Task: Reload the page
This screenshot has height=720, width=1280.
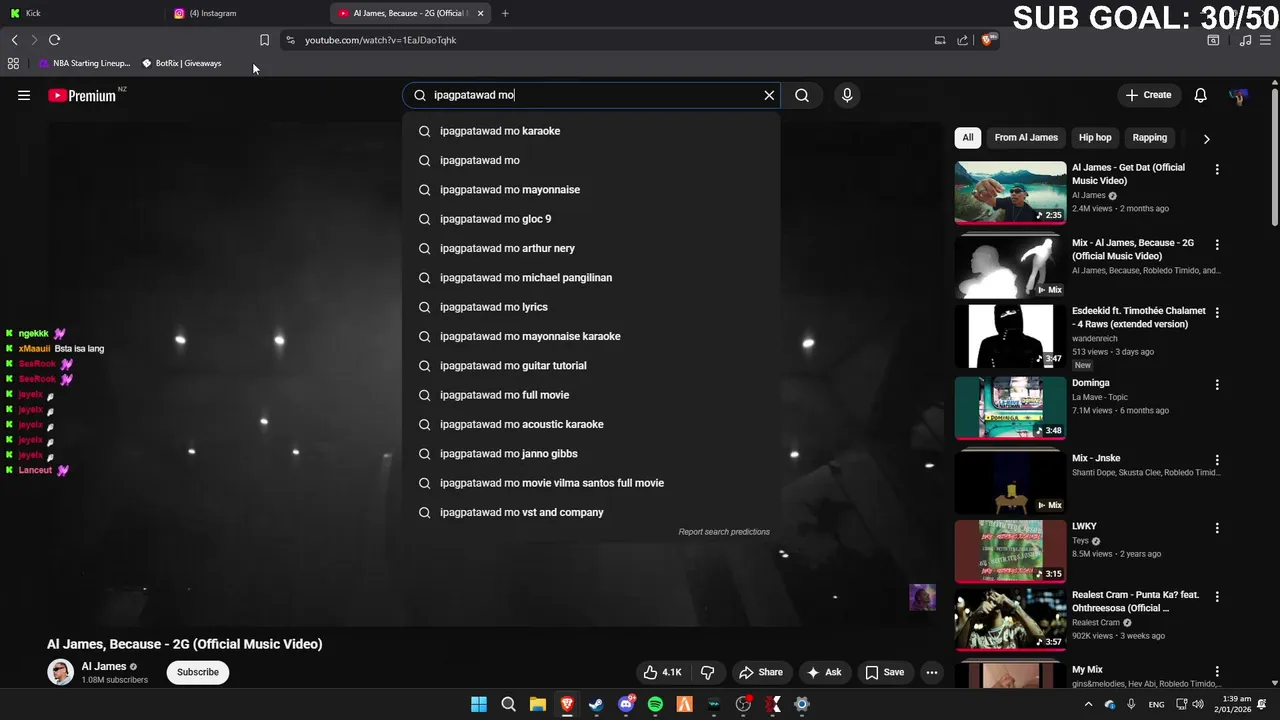Action: [55, 40]
